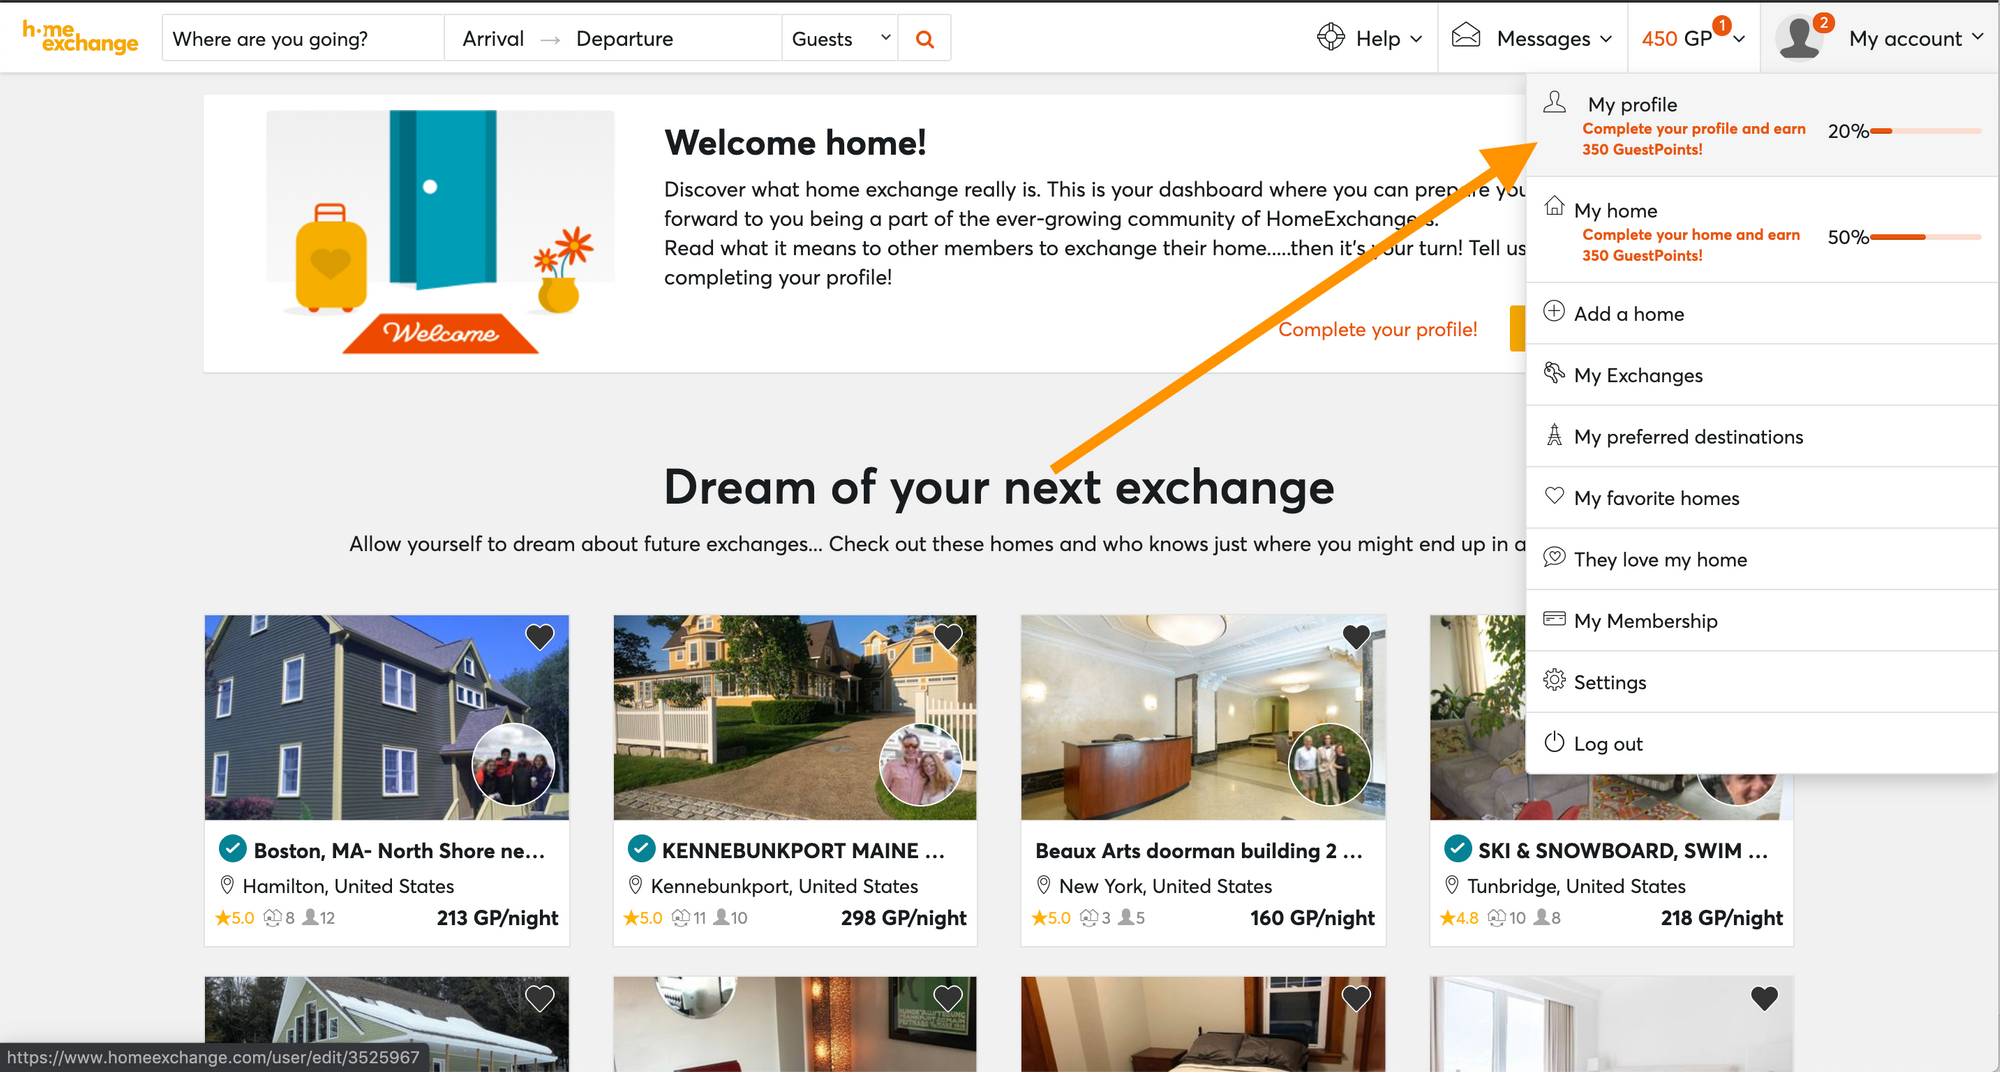Click the Log out power icon

click(1554, 742)
